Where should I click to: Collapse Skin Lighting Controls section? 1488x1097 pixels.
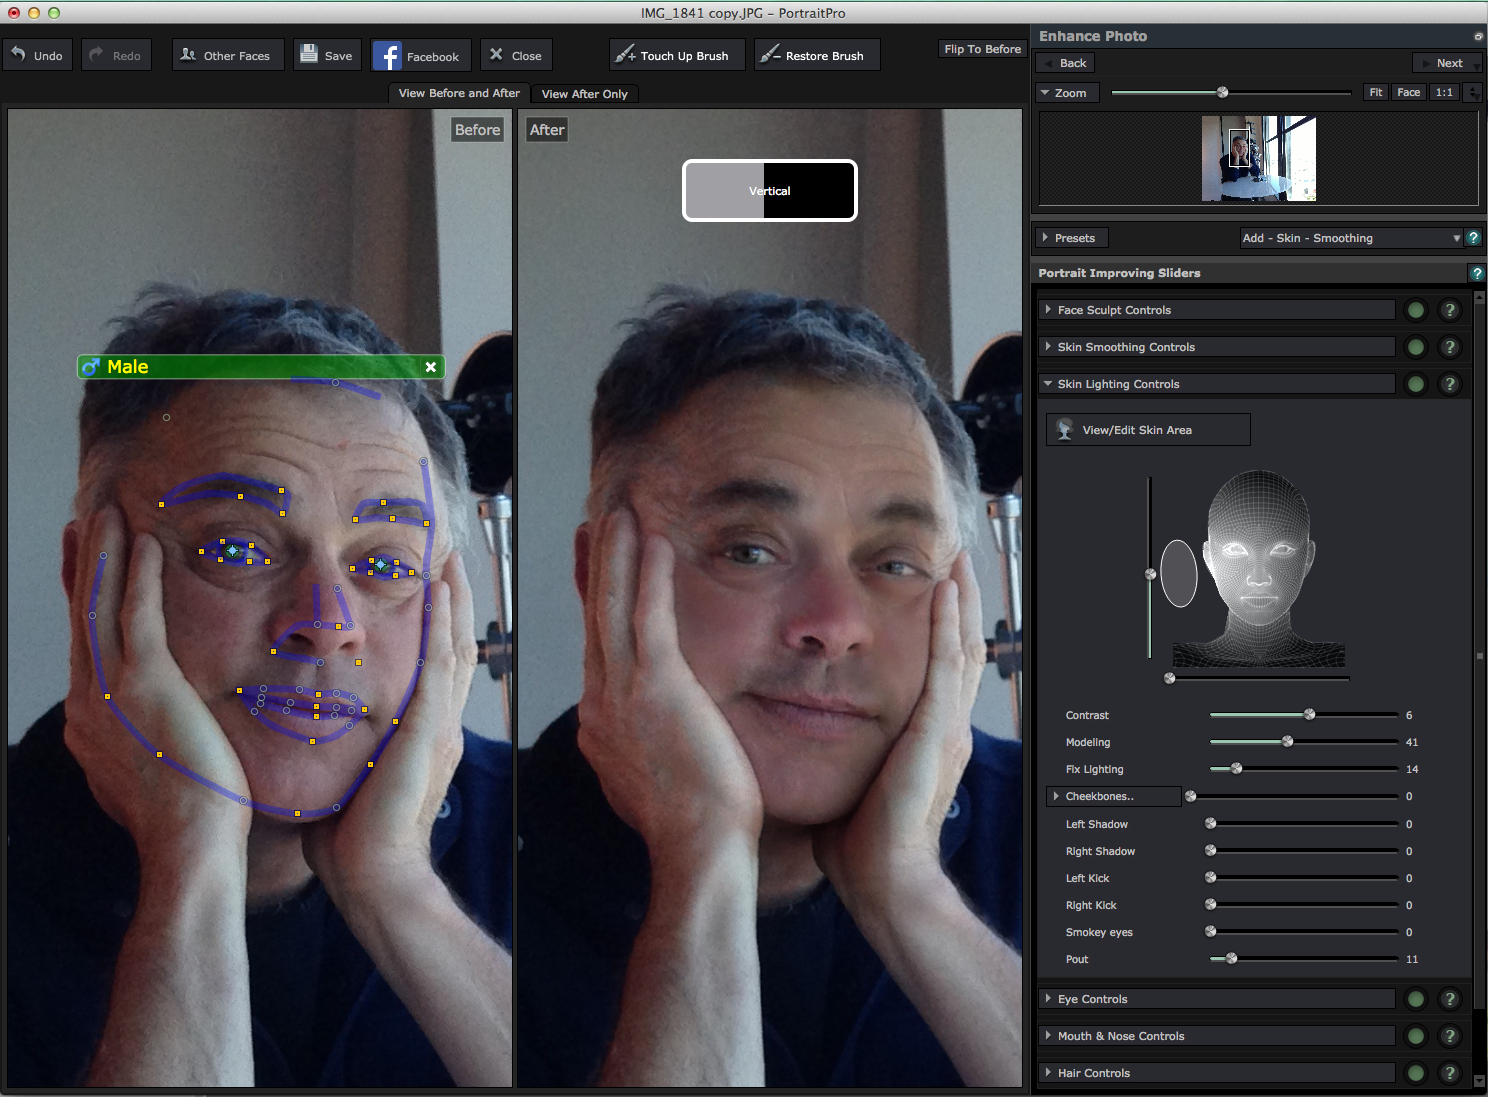coord(1217,384)
